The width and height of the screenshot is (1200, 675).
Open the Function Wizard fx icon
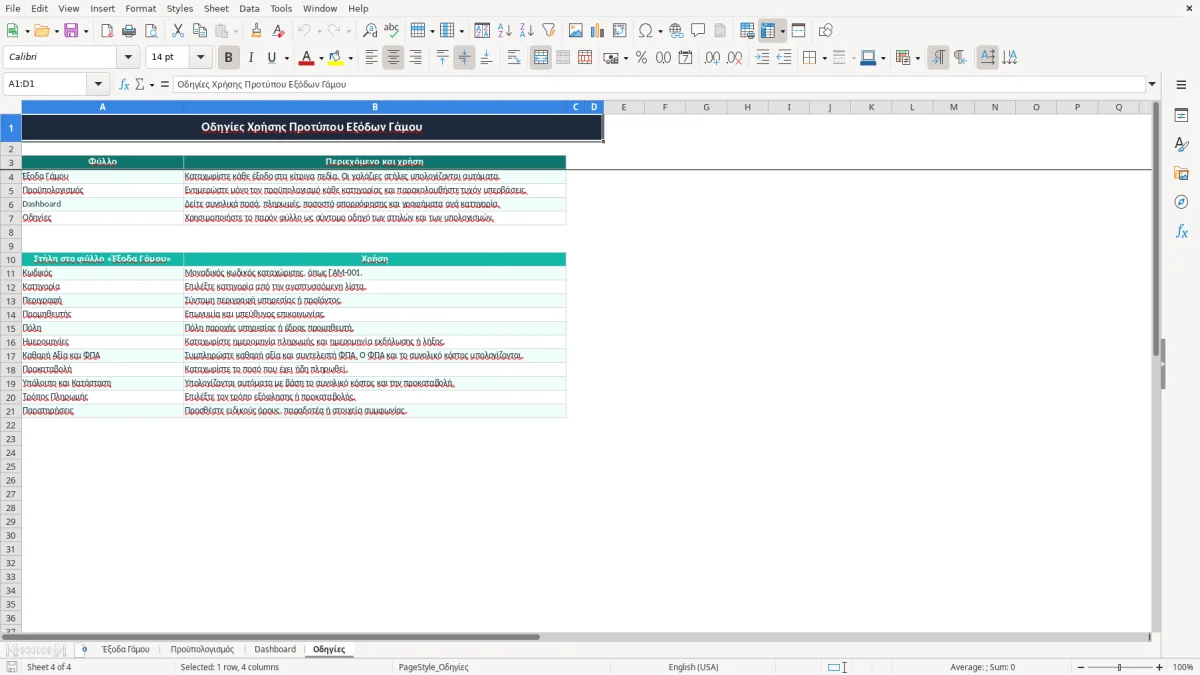[124, 84]
